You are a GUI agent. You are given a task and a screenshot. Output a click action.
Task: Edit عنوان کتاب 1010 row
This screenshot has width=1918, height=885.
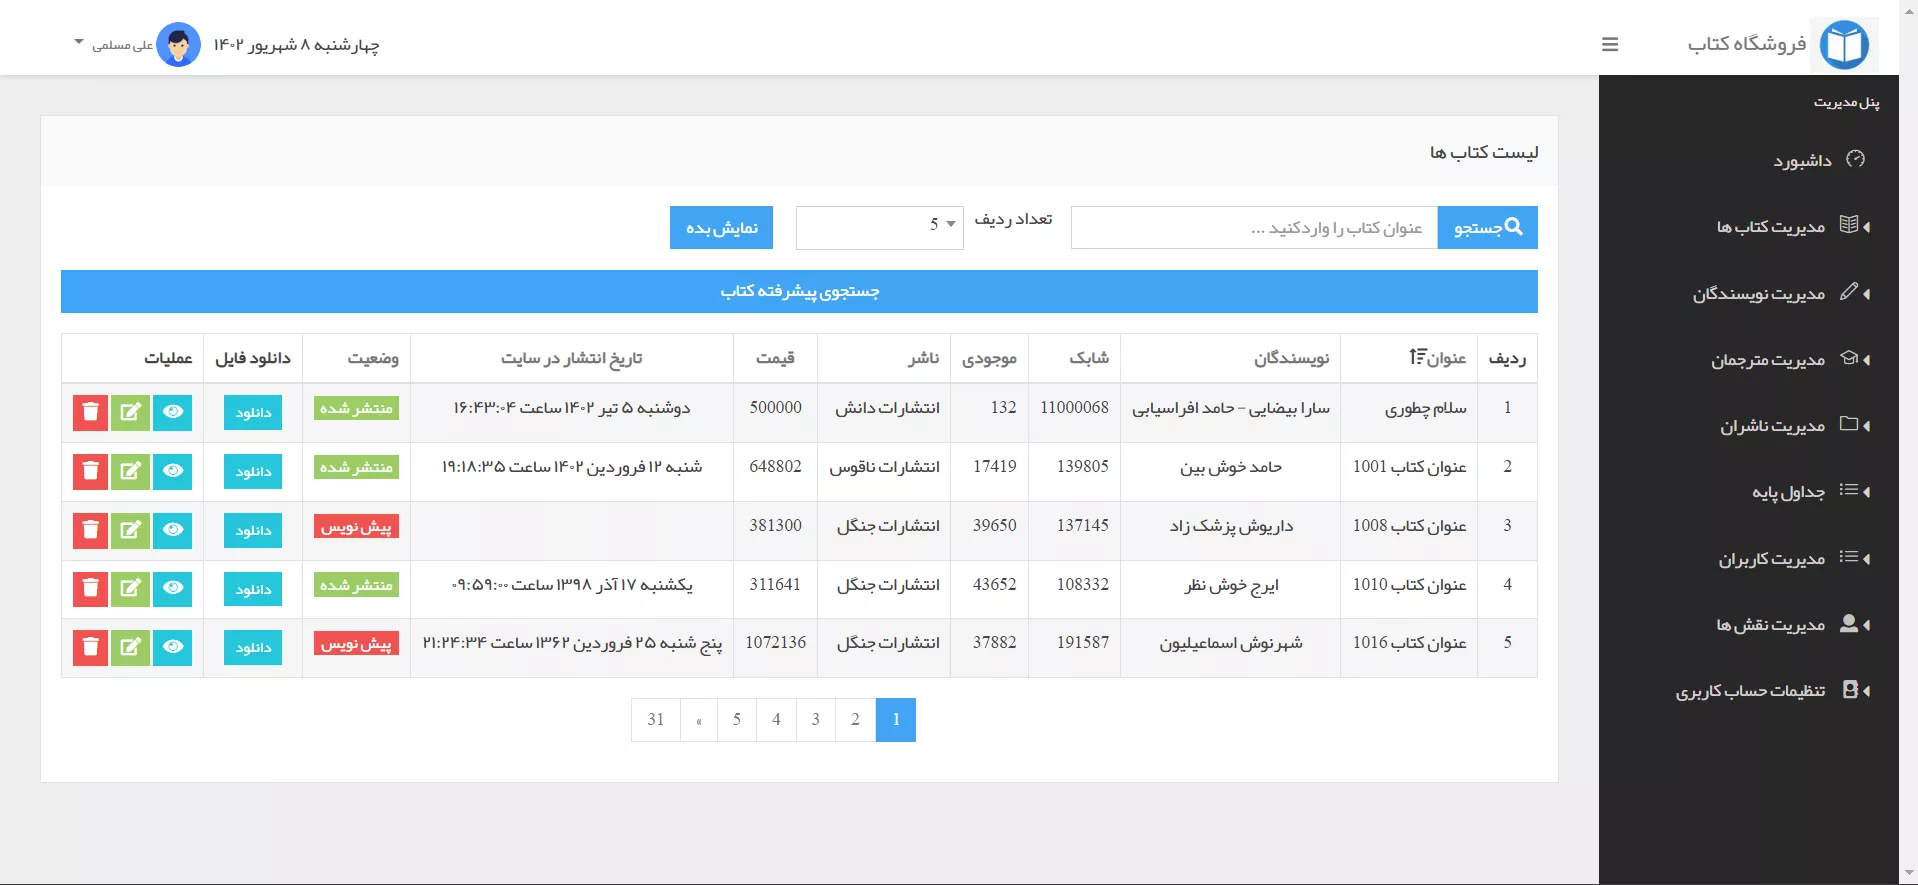point(130,589)
